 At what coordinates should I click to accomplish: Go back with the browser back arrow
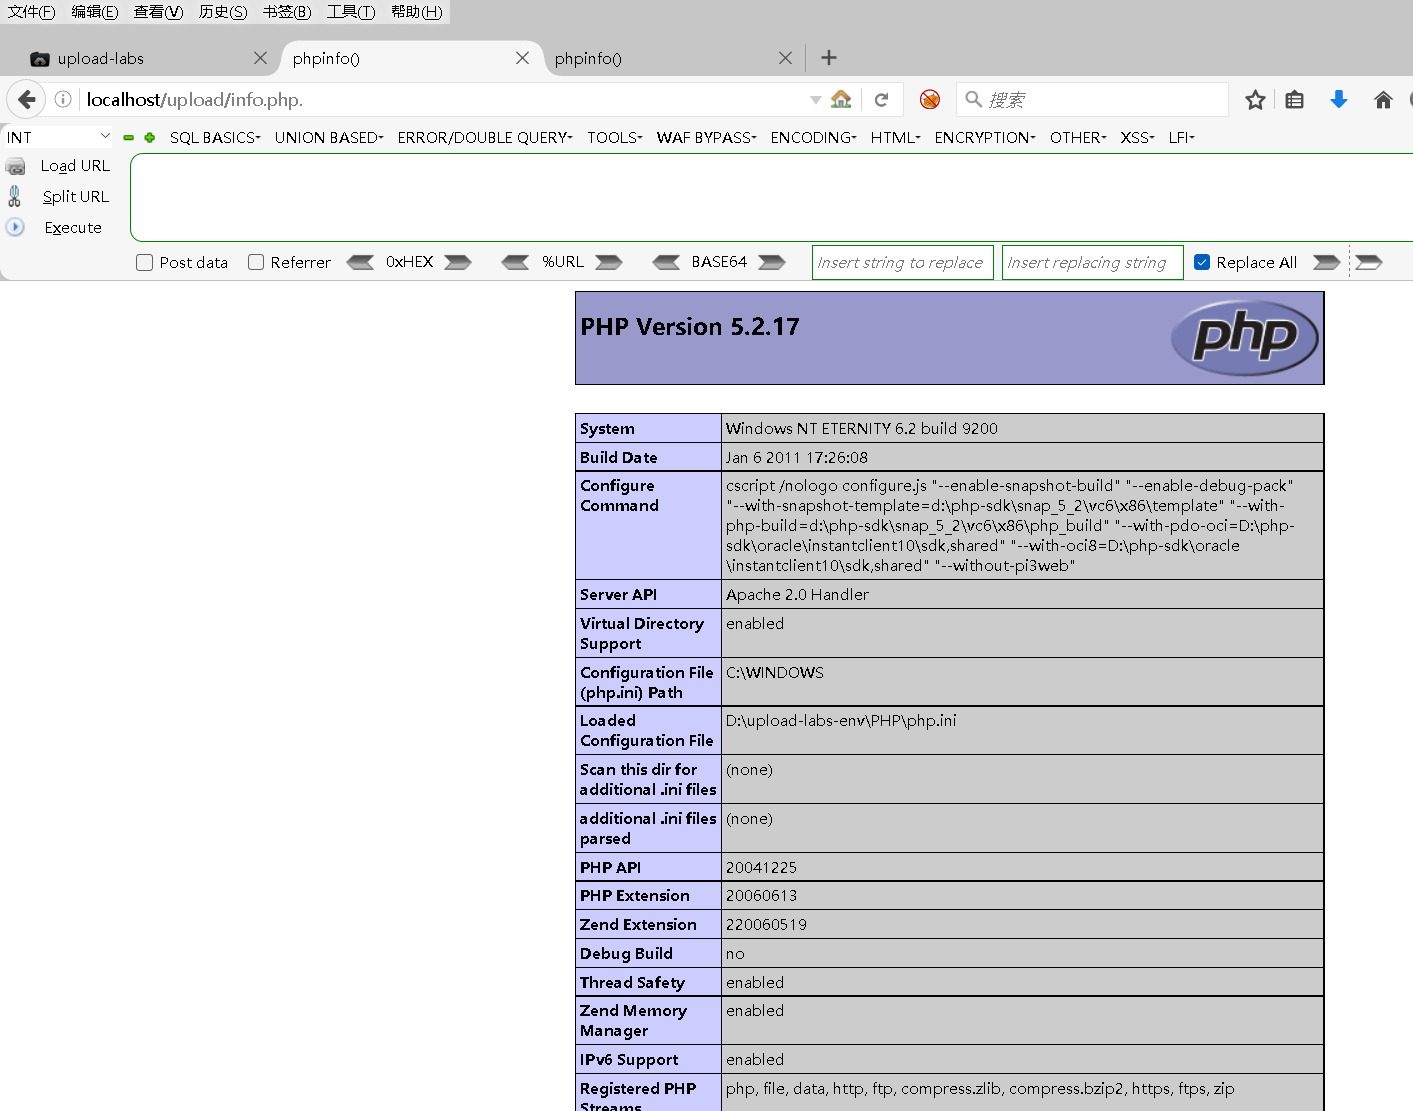tap(27, 99)
